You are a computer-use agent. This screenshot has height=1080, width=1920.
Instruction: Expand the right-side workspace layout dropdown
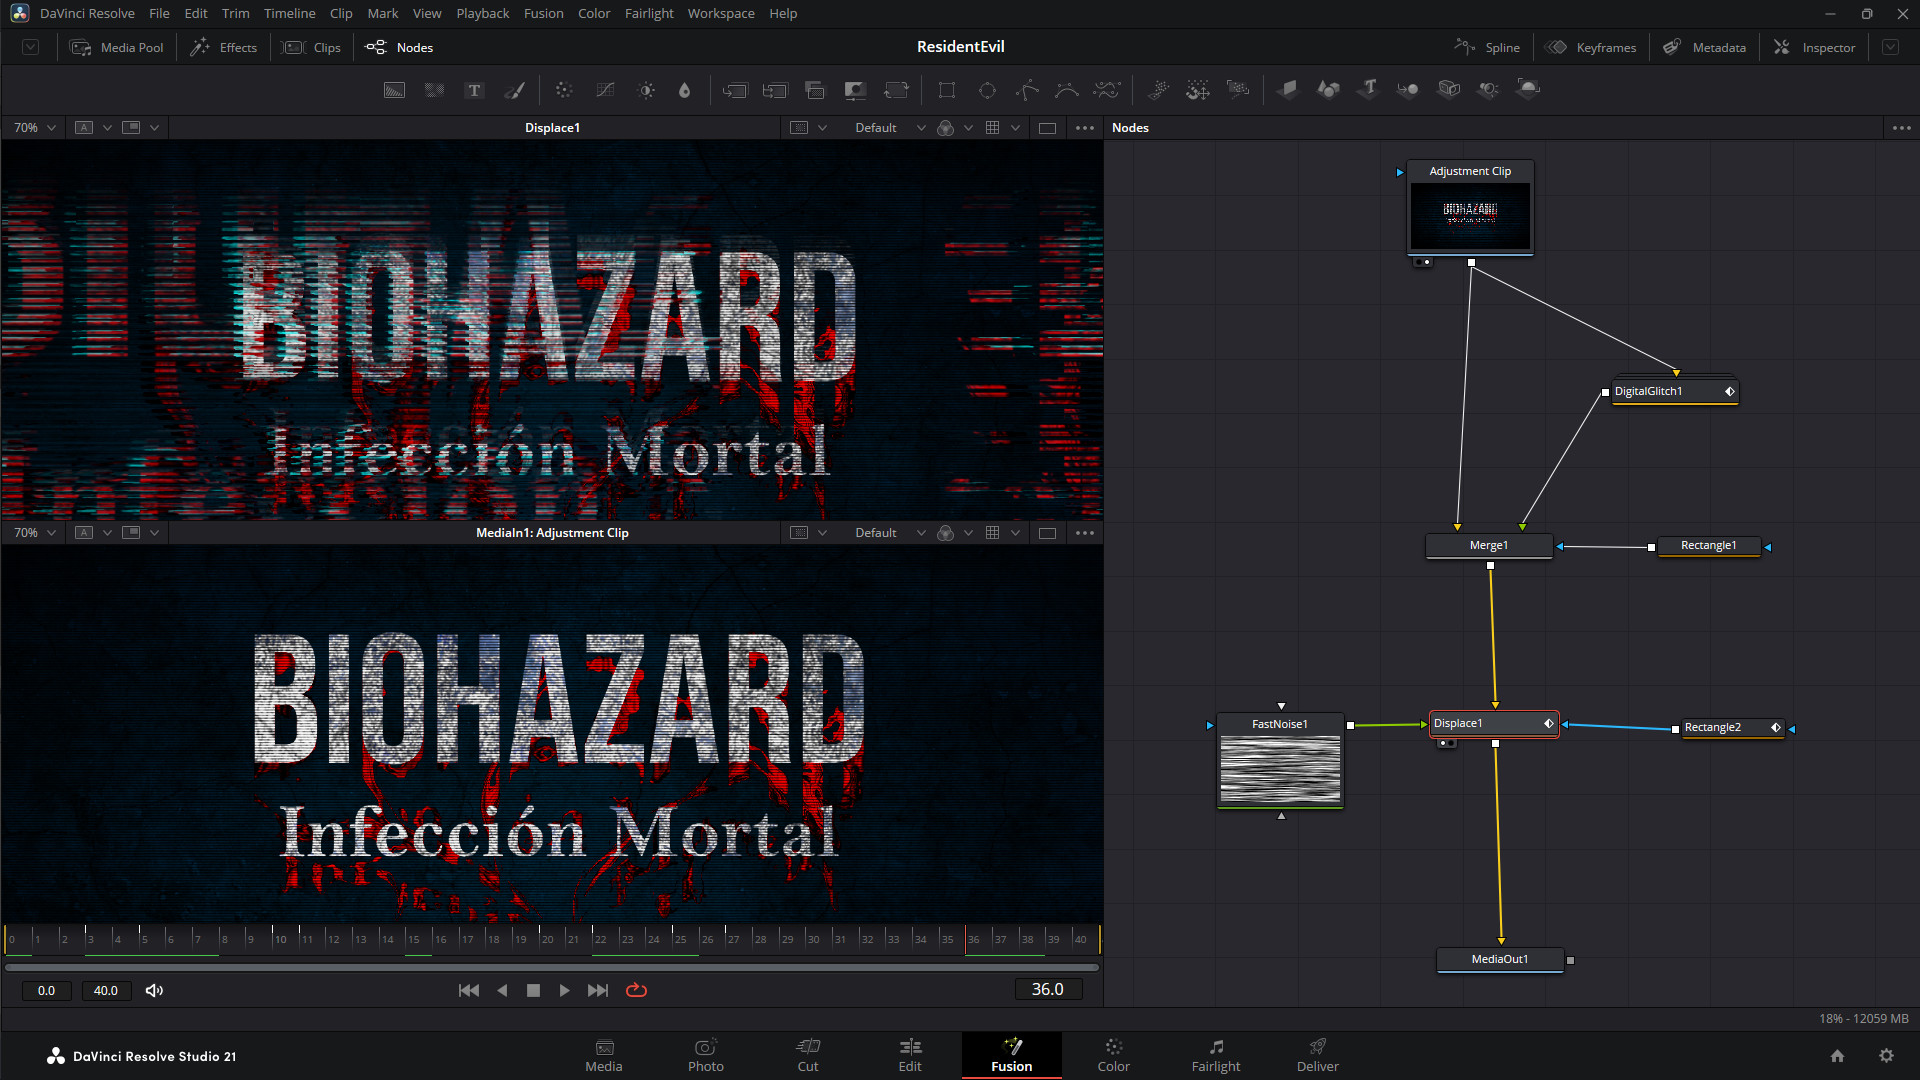point(1890,47)
